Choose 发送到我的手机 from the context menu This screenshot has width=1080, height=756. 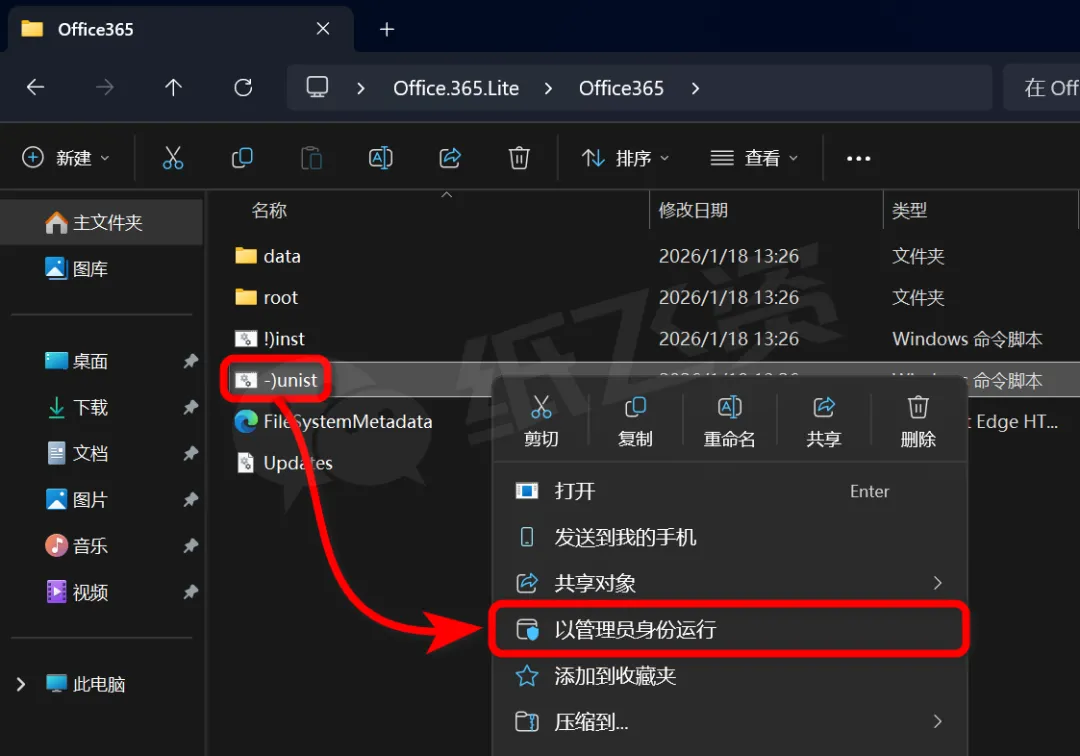(x=730, y=537)
